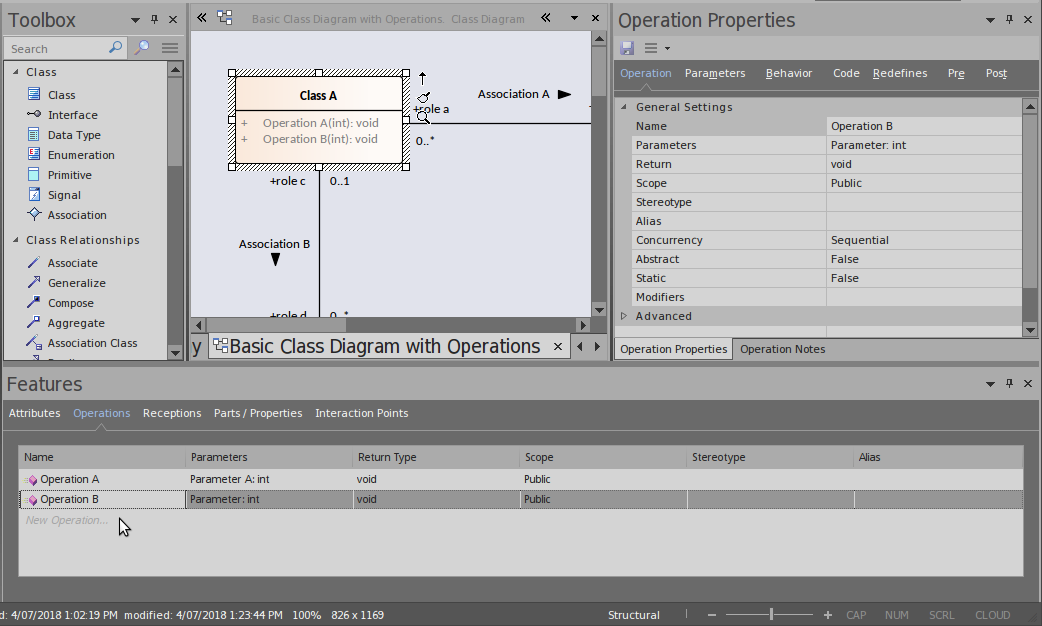Collapse the General Settings section

624,107
